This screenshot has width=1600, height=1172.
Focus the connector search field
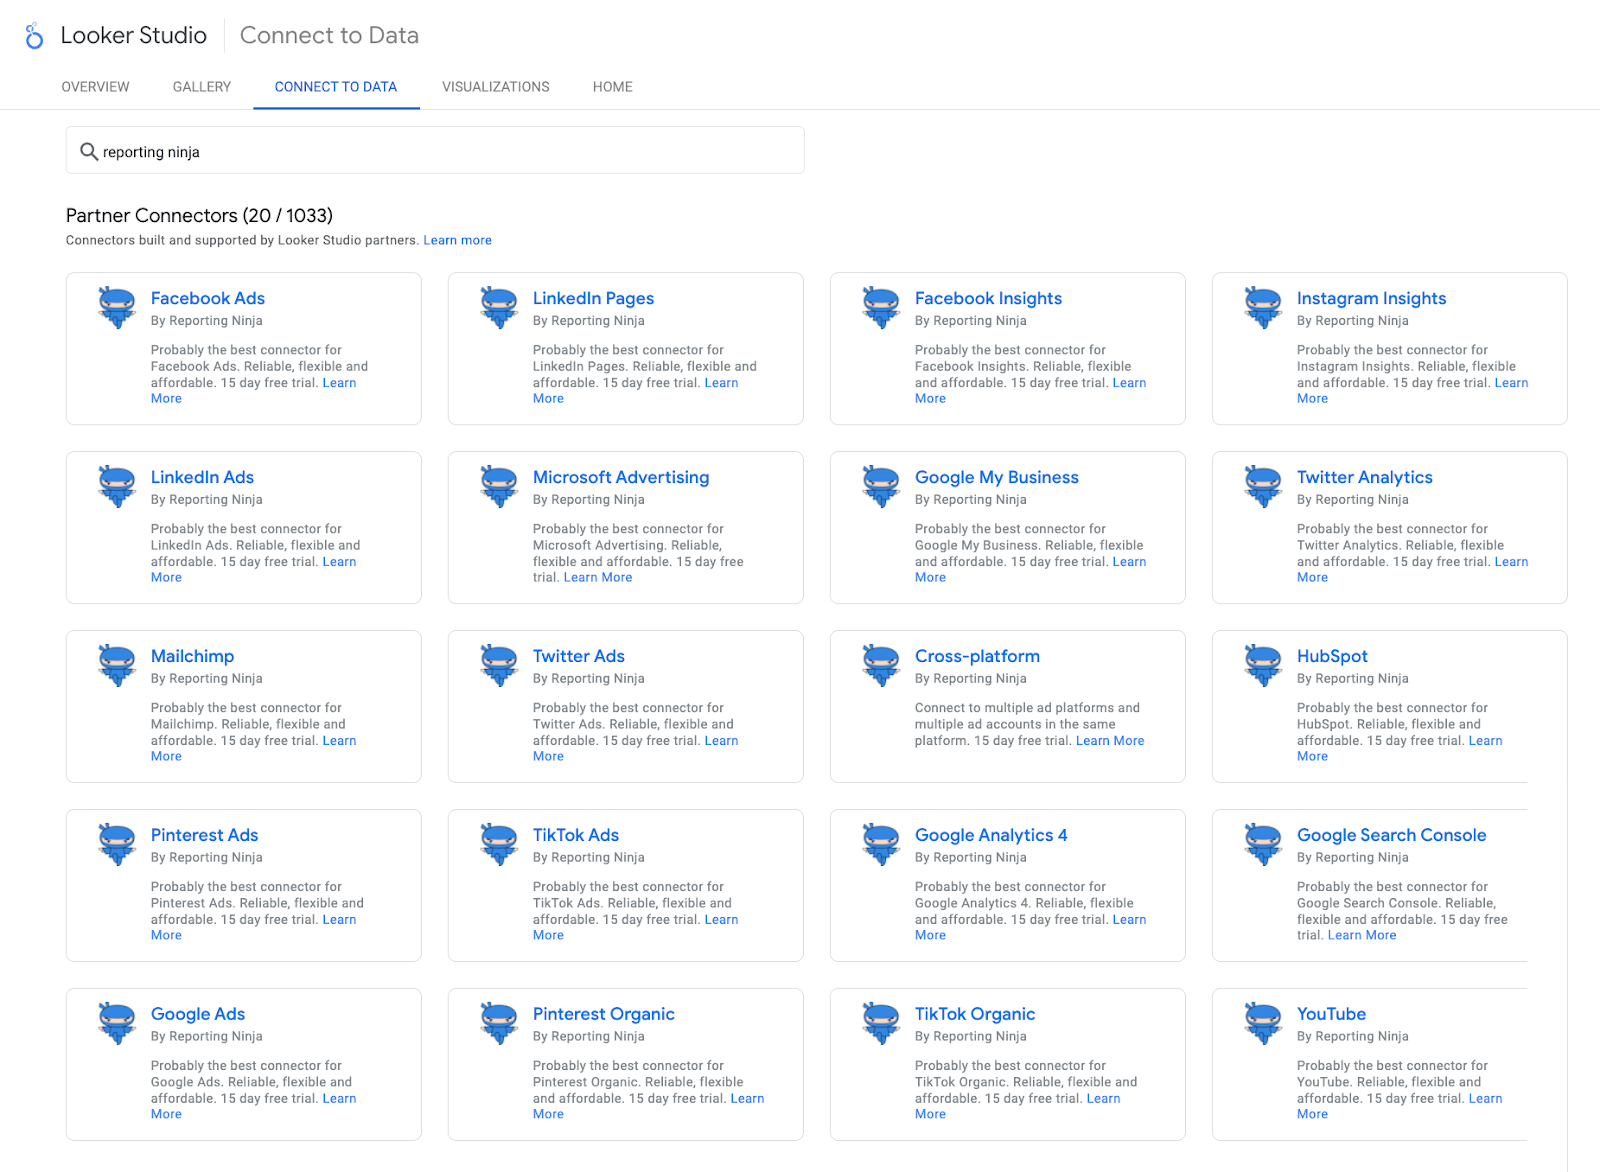click(x=435, y=150)
